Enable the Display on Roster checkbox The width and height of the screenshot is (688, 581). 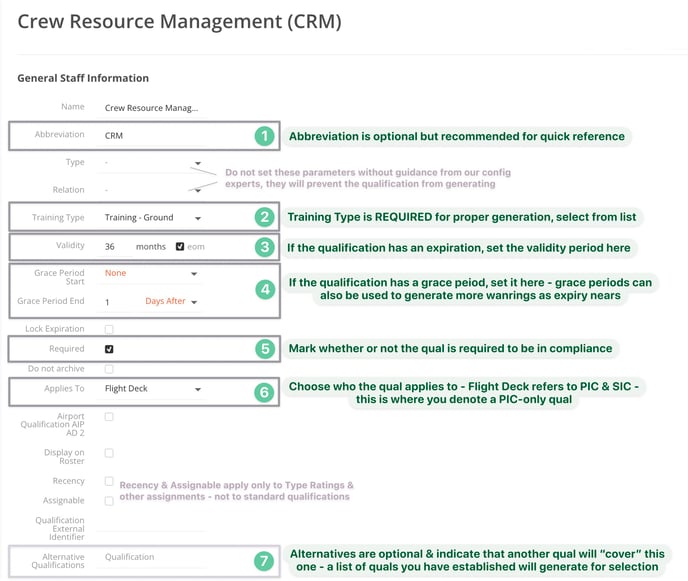point(109,453)
